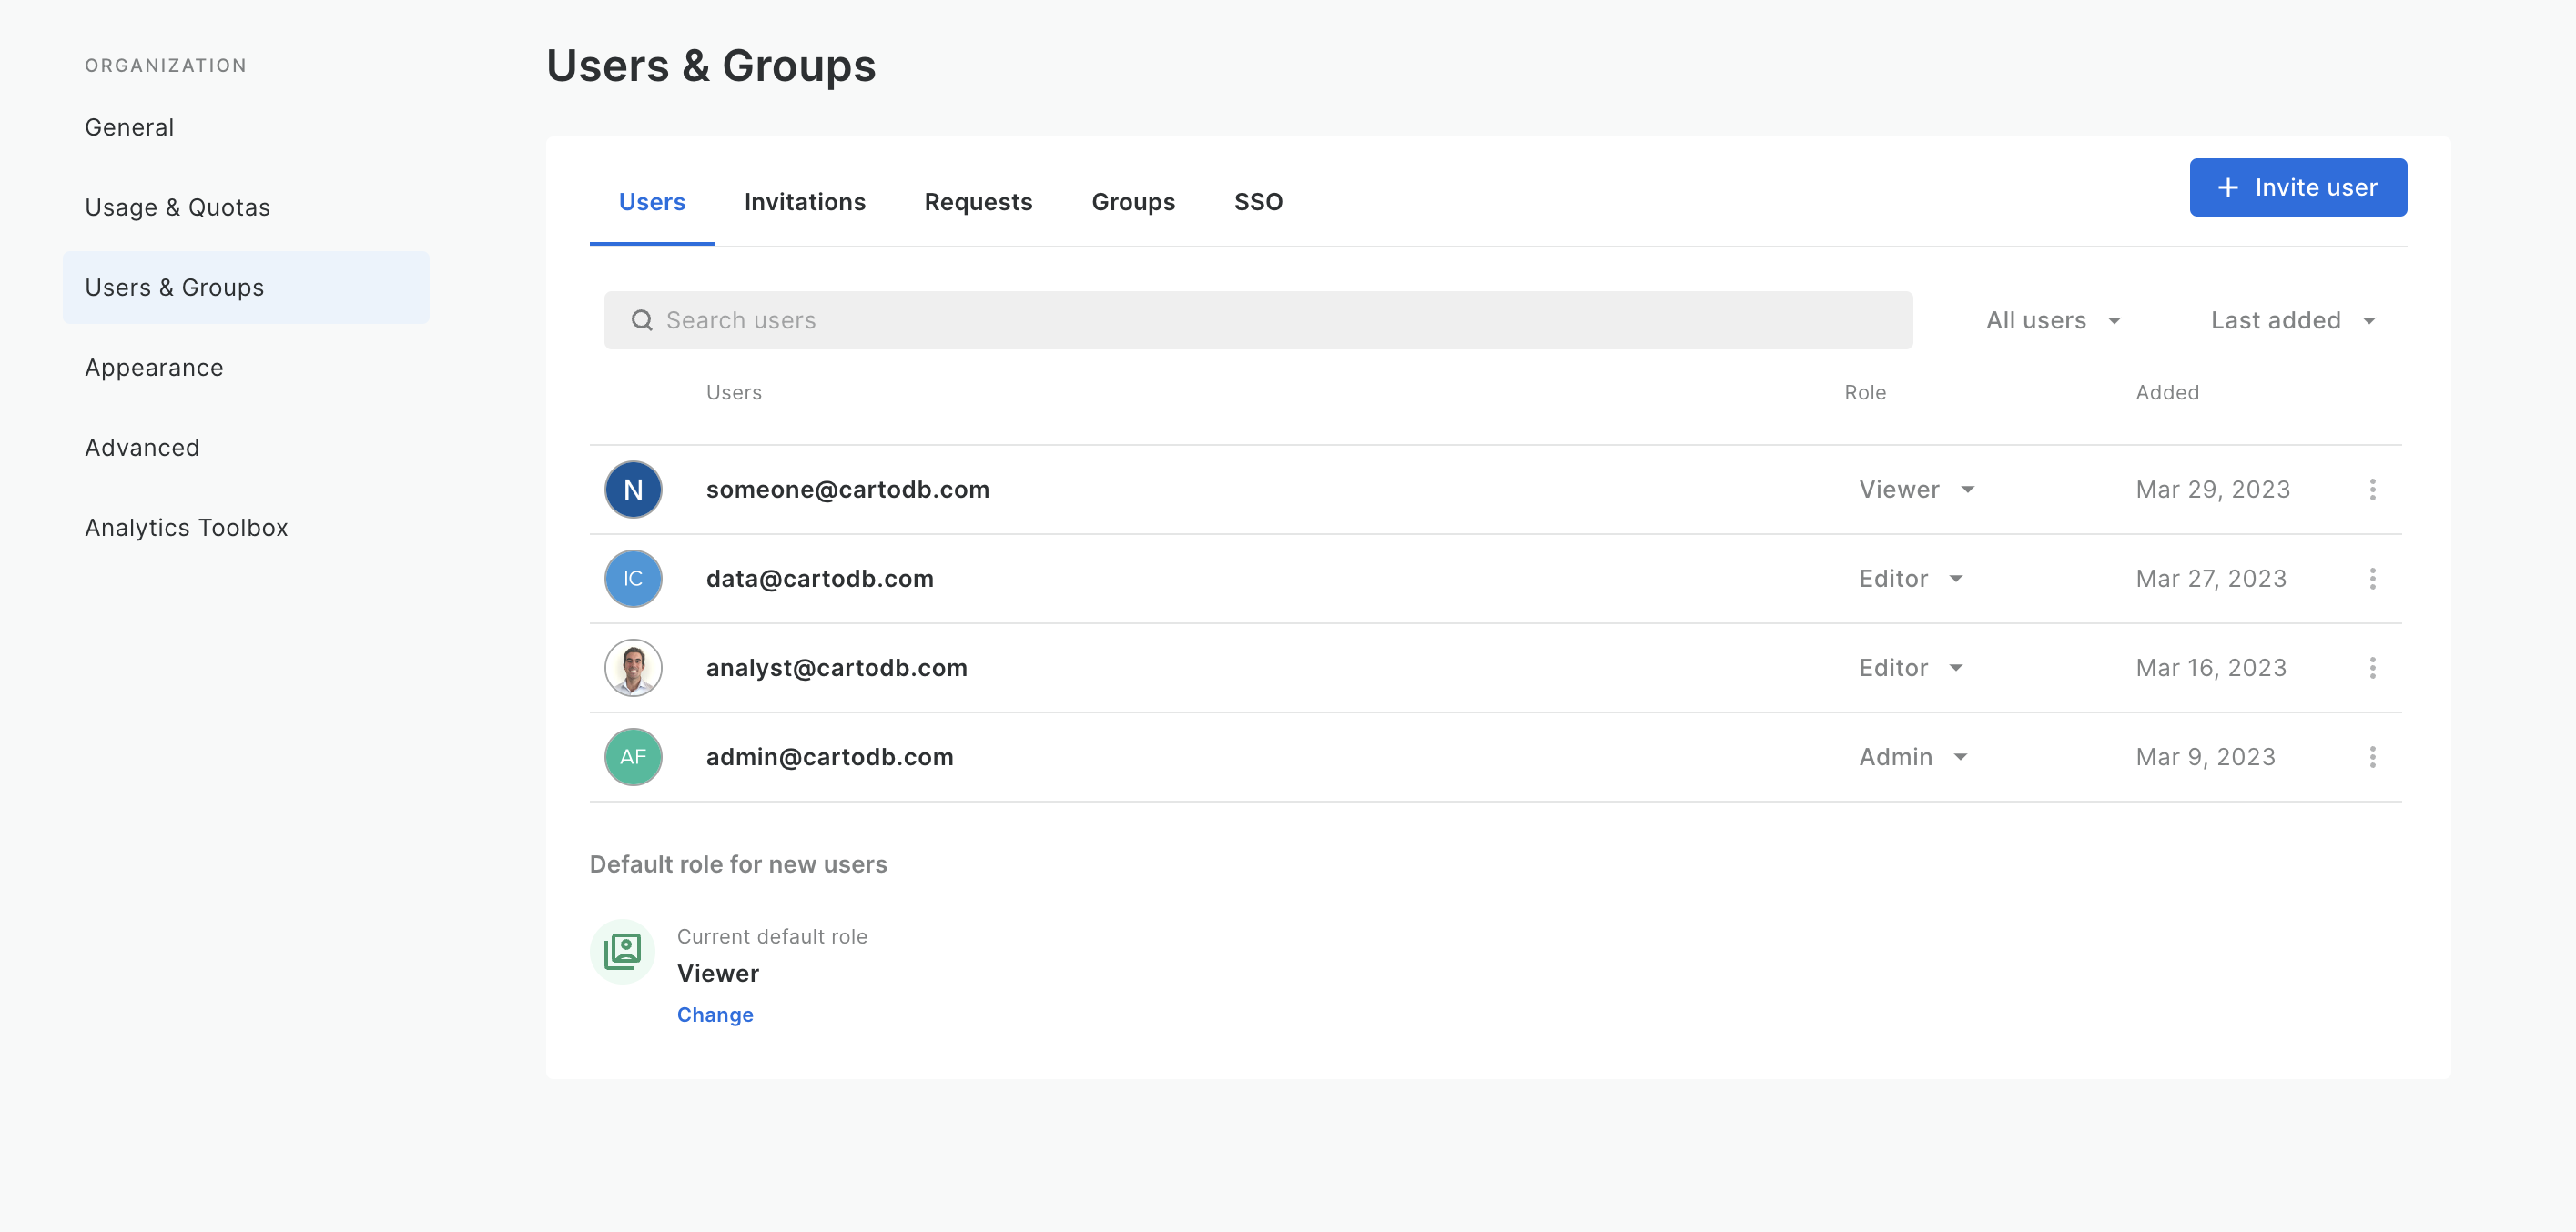
Task: Switch to the Invitations tab
Action: [x=804, y=202]
